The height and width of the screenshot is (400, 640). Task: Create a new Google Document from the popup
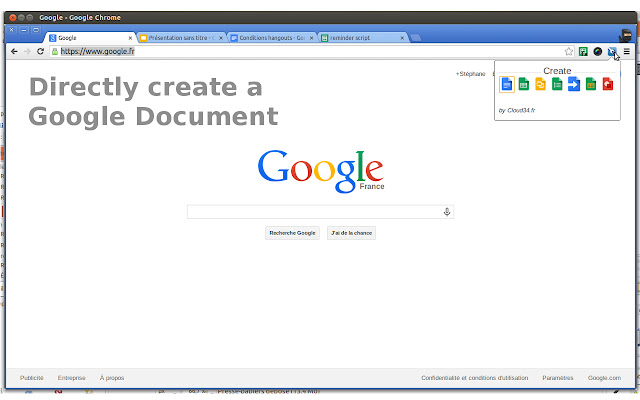coord(507,84)
